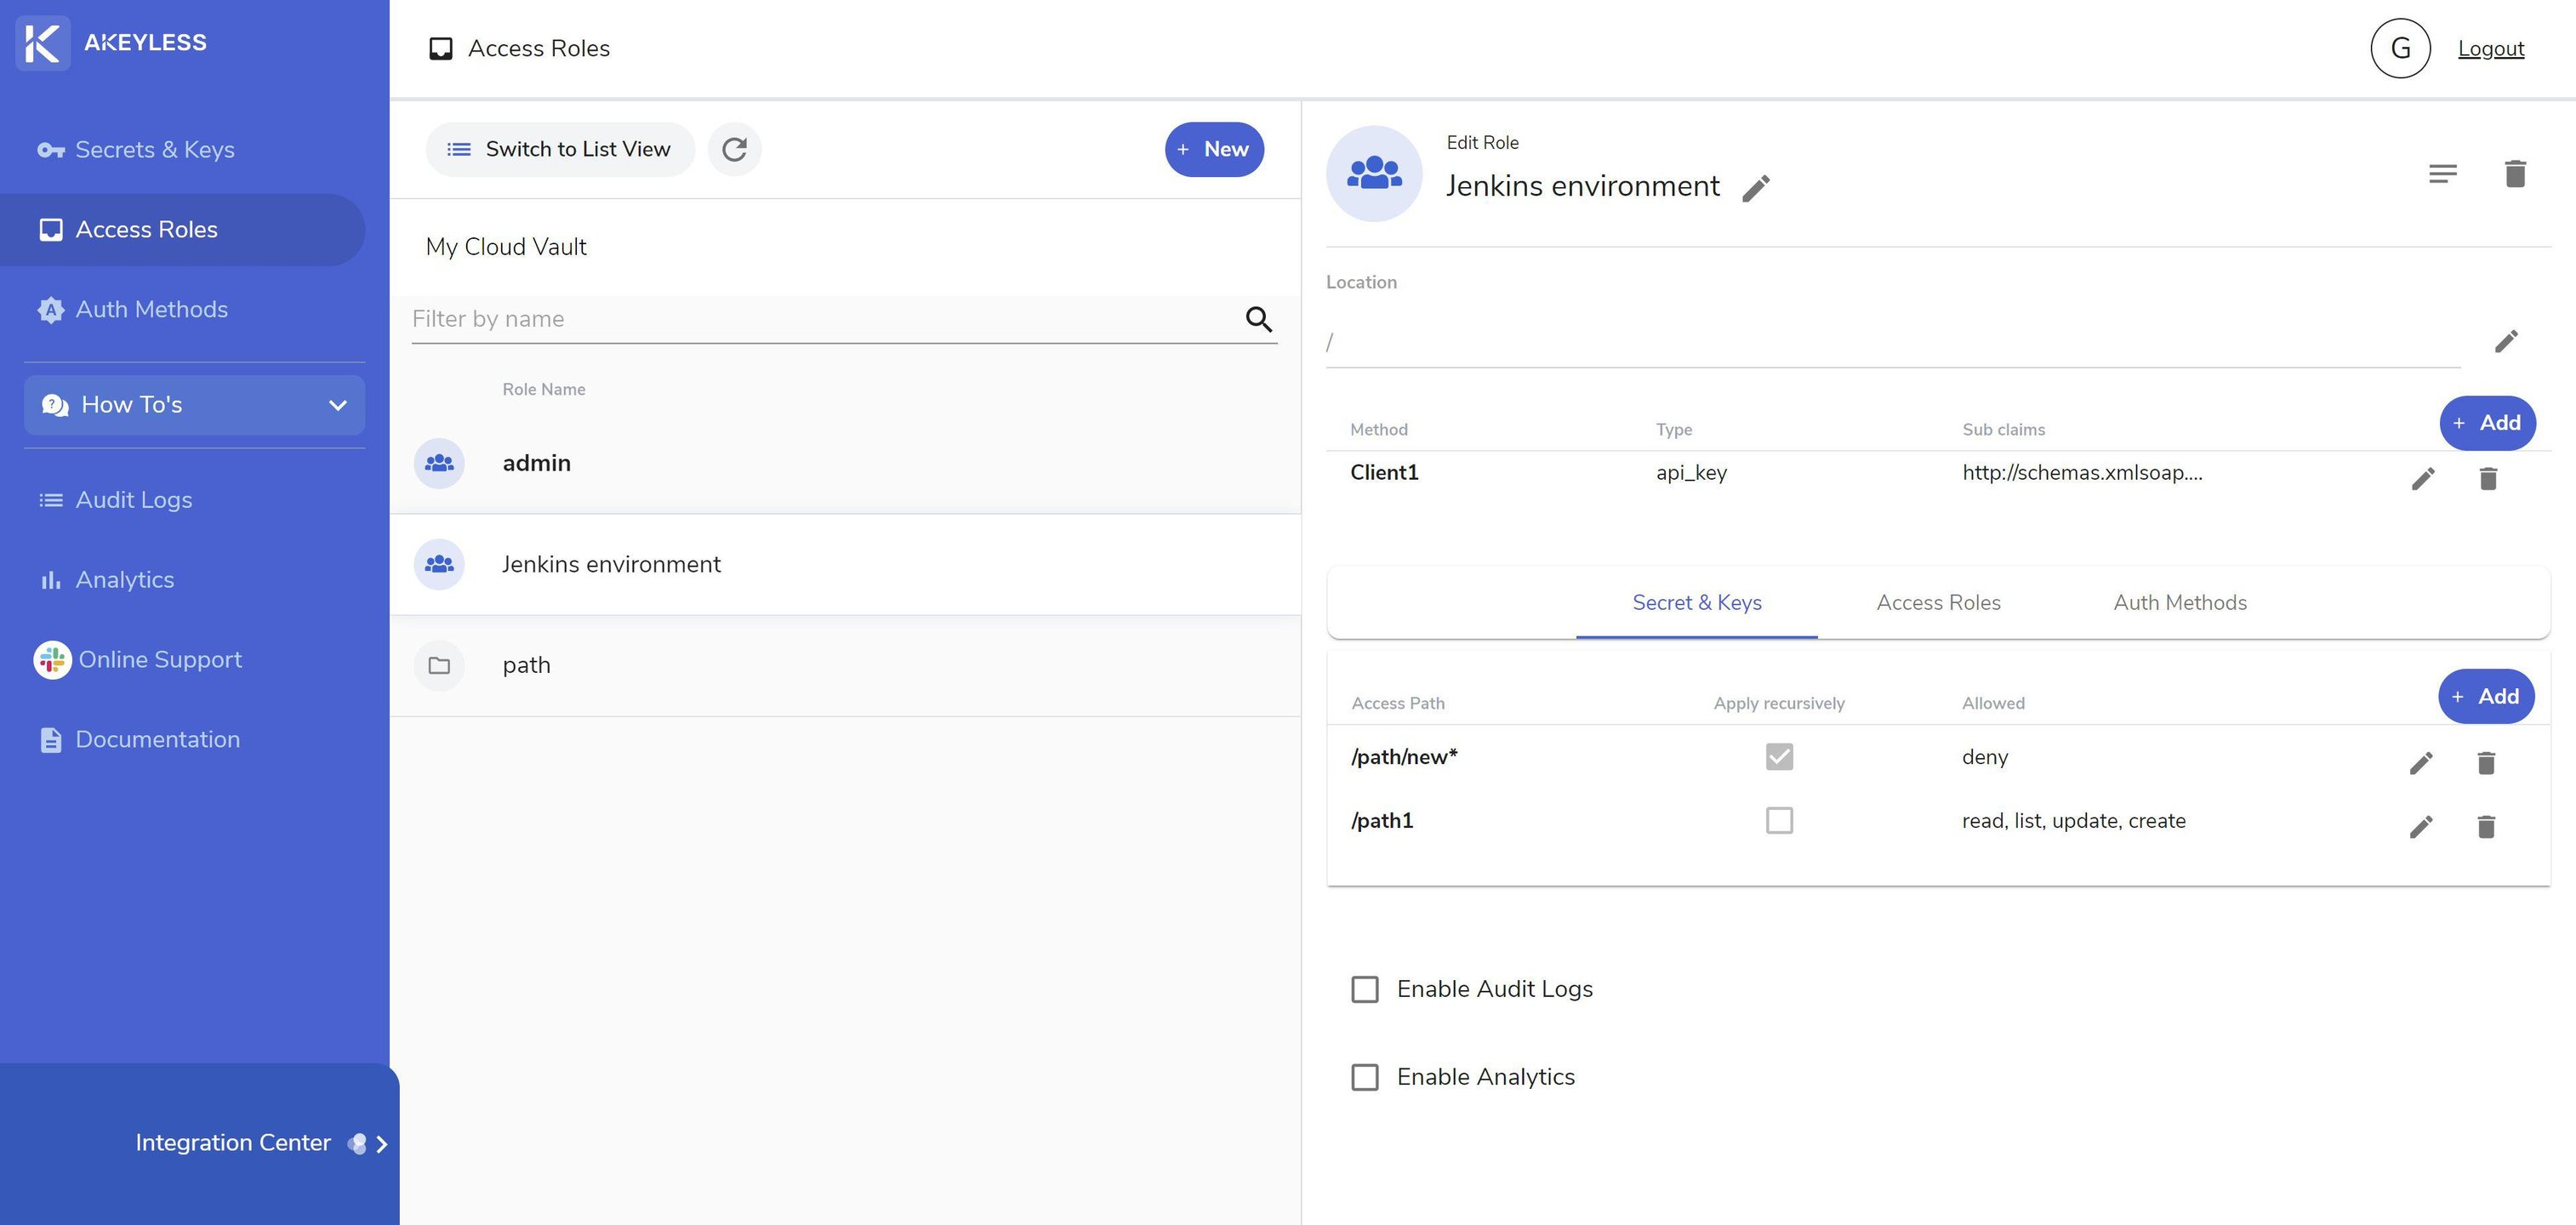
Task: Edit the role Location path
Action: pos(2506,342)
